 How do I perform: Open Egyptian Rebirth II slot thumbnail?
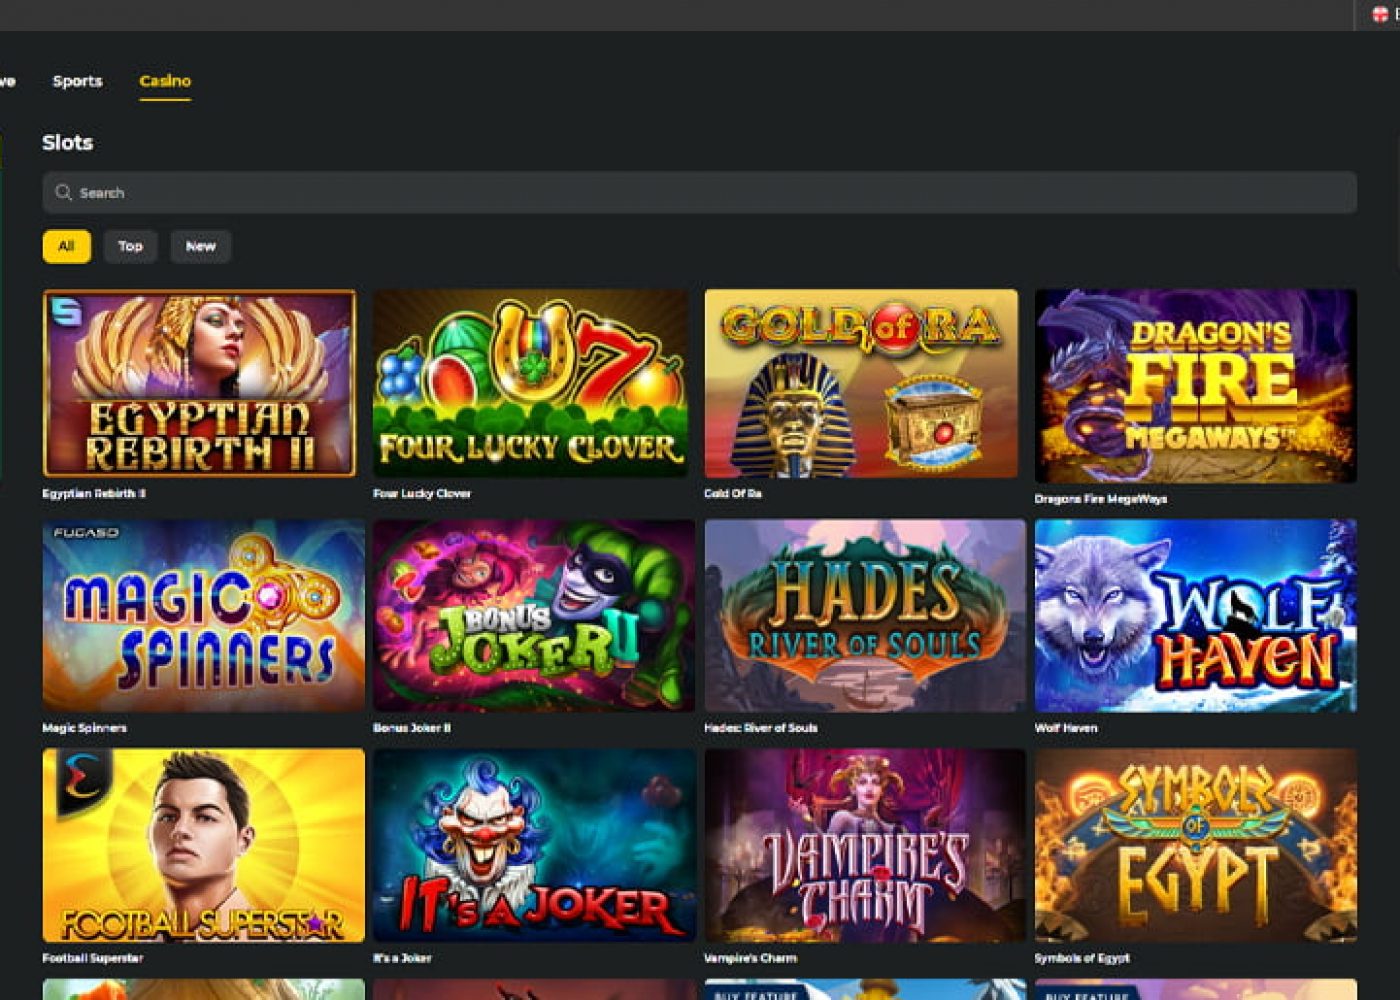(x=199, y=383)
